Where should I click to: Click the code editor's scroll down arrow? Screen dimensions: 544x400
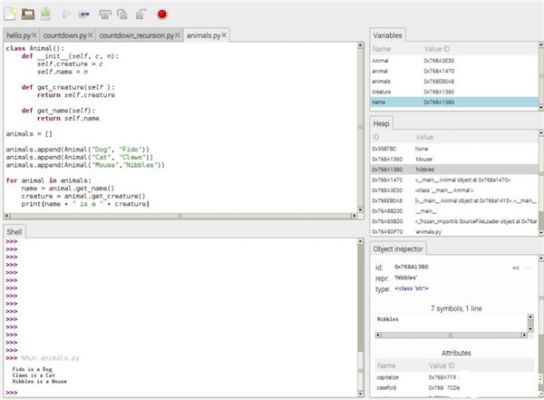point(360,210)
